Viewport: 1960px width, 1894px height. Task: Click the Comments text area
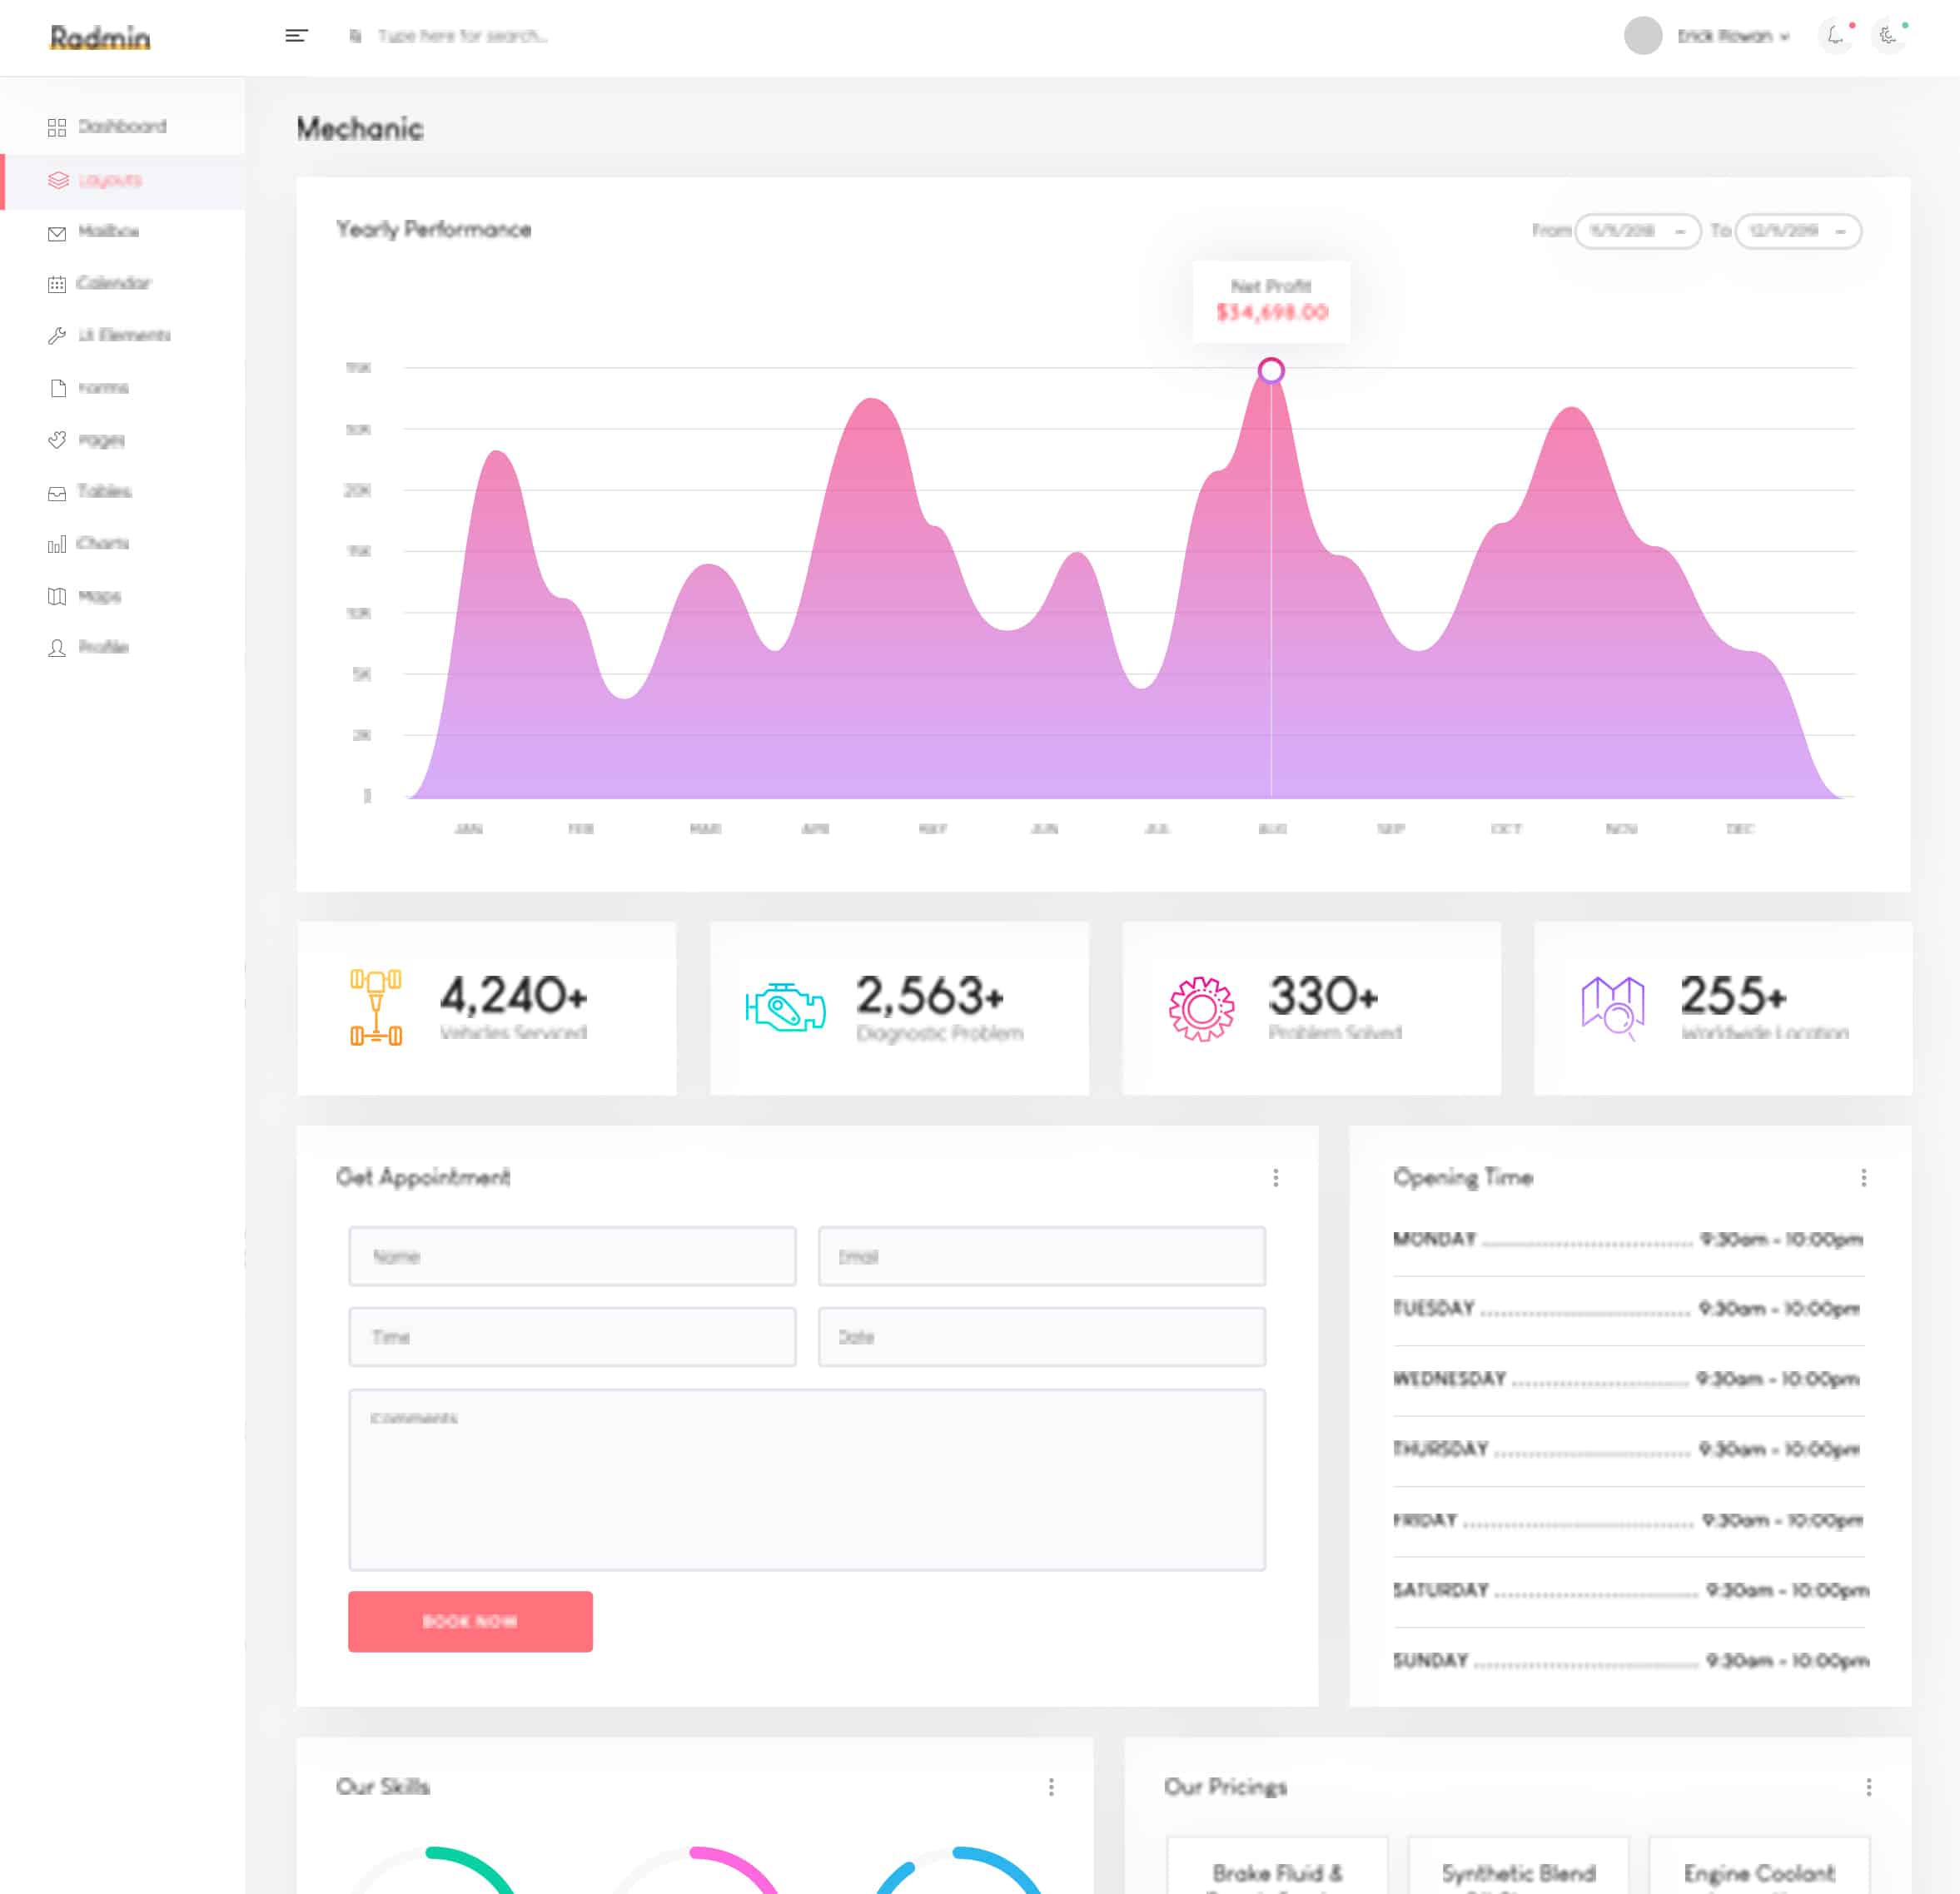click(807, 1479)
